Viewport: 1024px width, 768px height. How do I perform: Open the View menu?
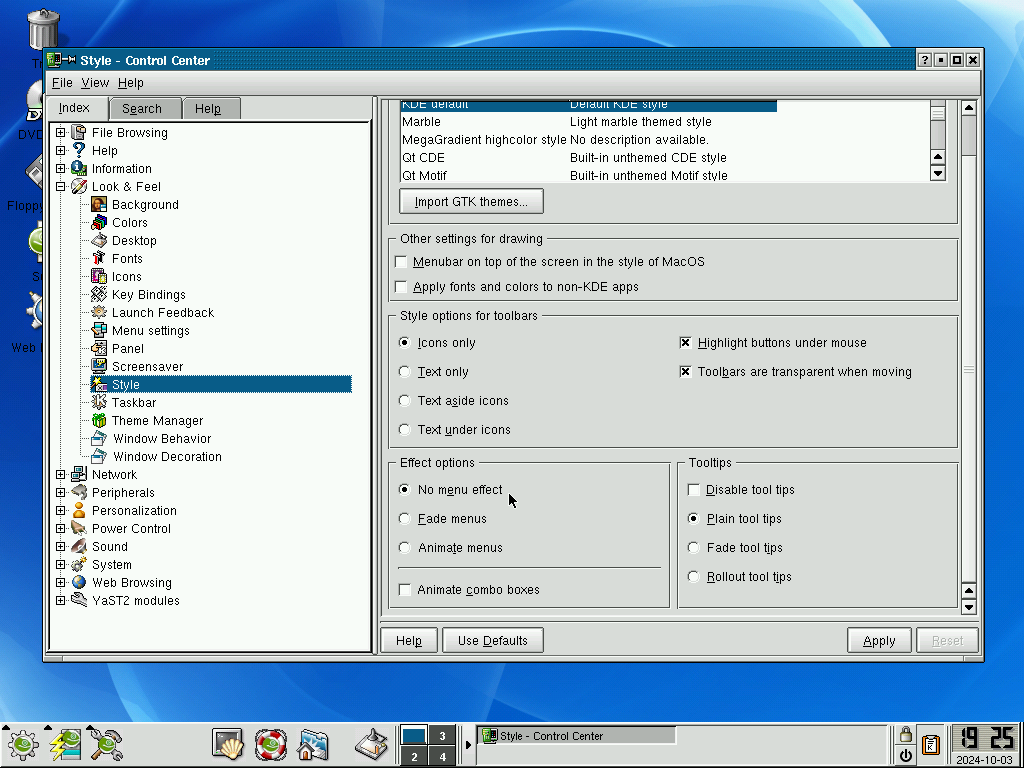pos(95,83)
